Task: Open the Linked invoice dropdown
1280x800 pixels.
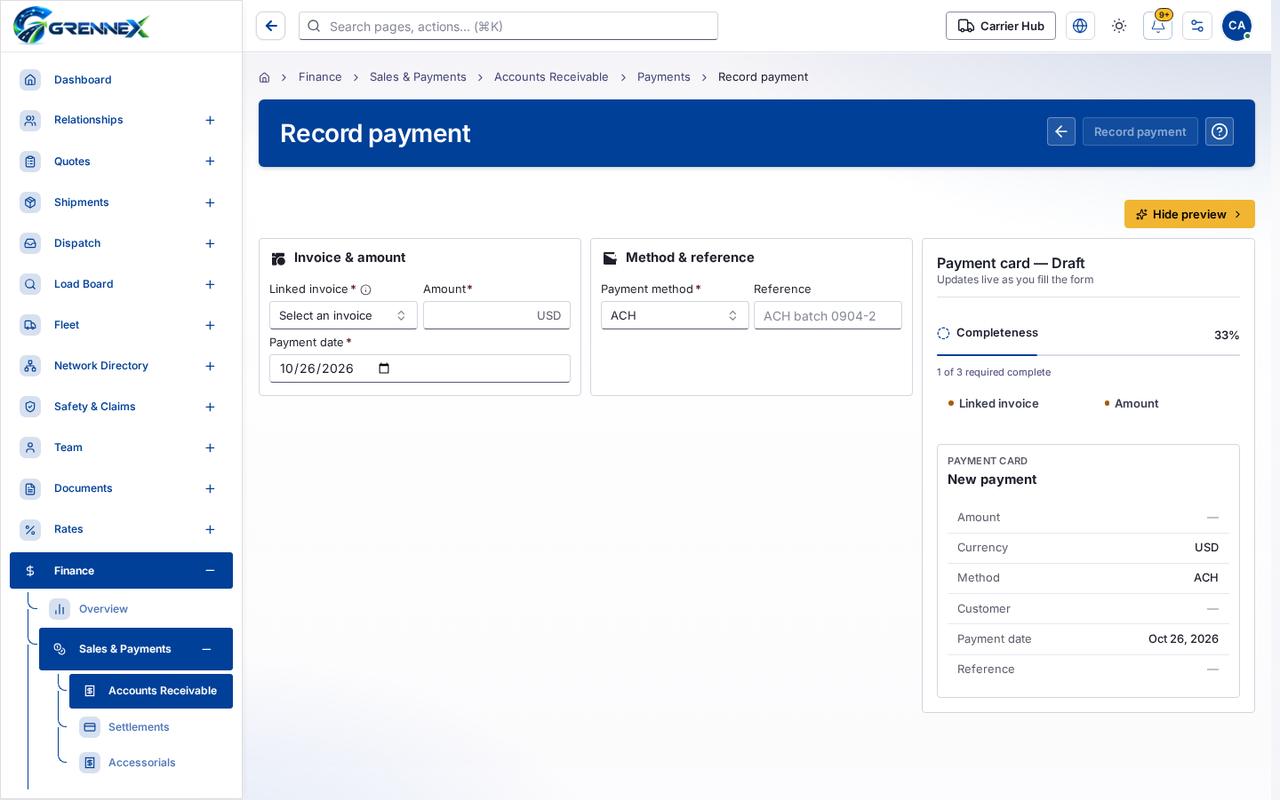Action: click(x=343, y=315)
